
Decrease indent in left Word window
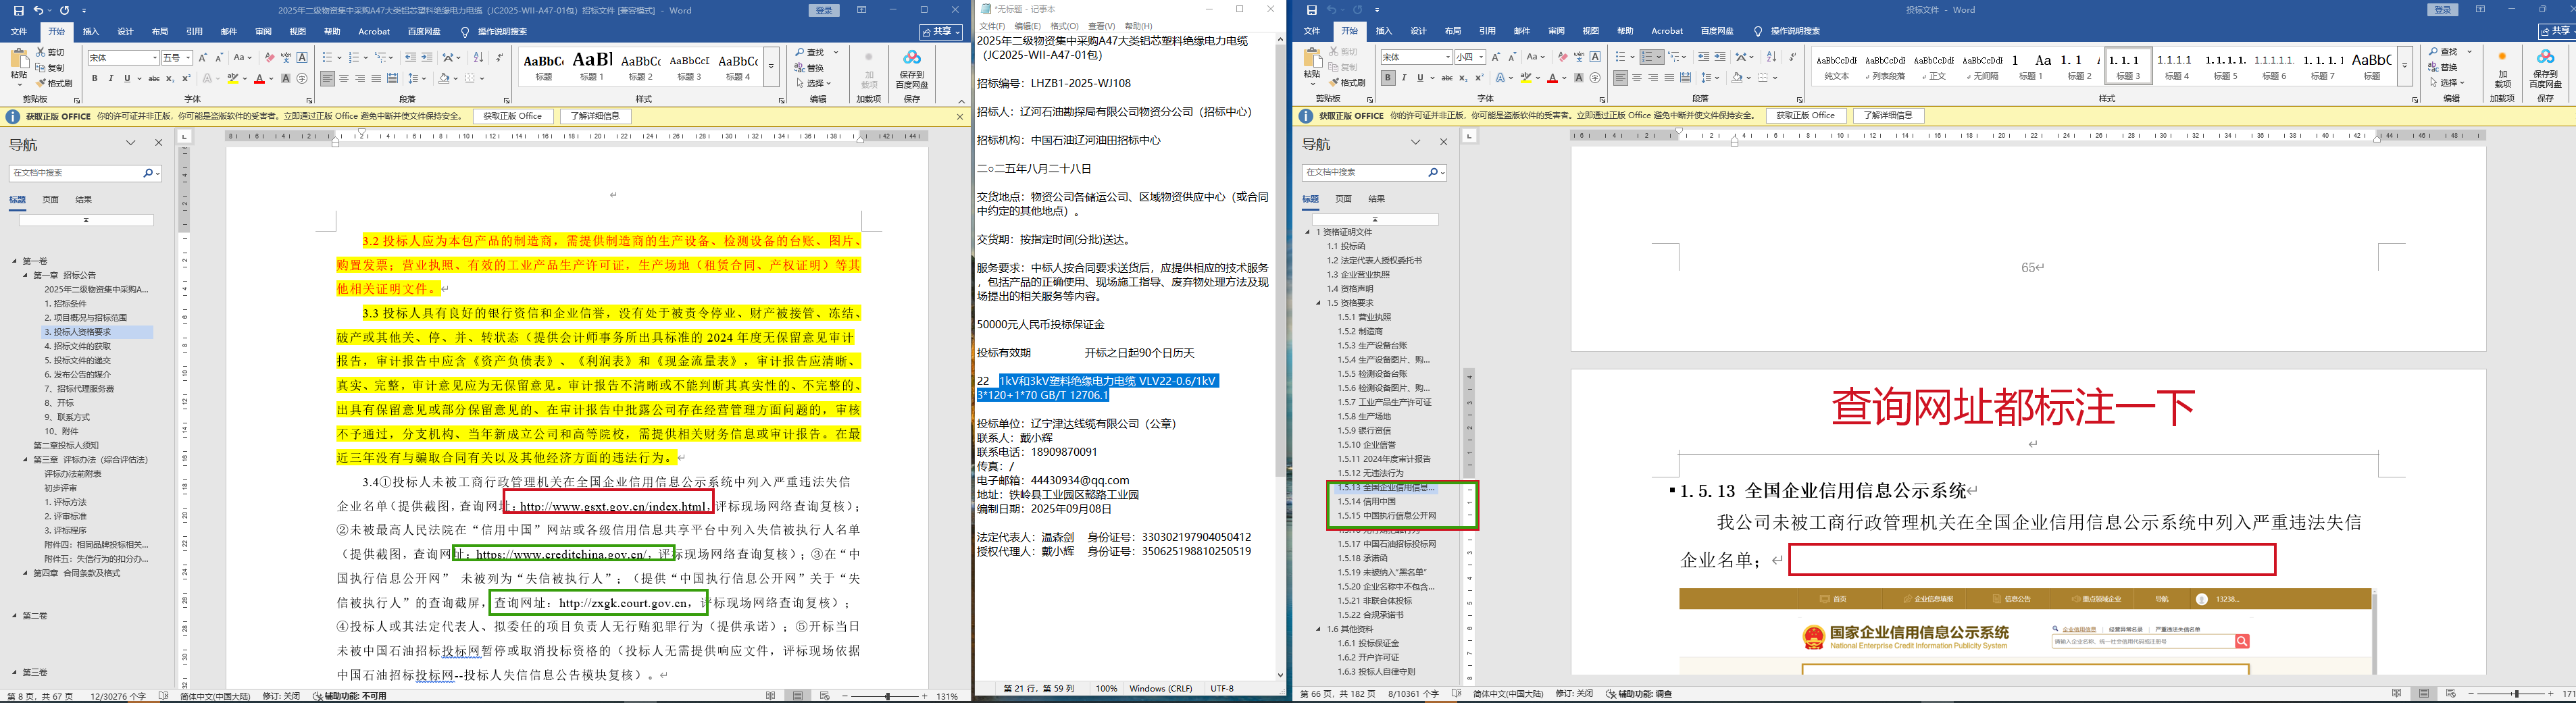click(411, 58)
